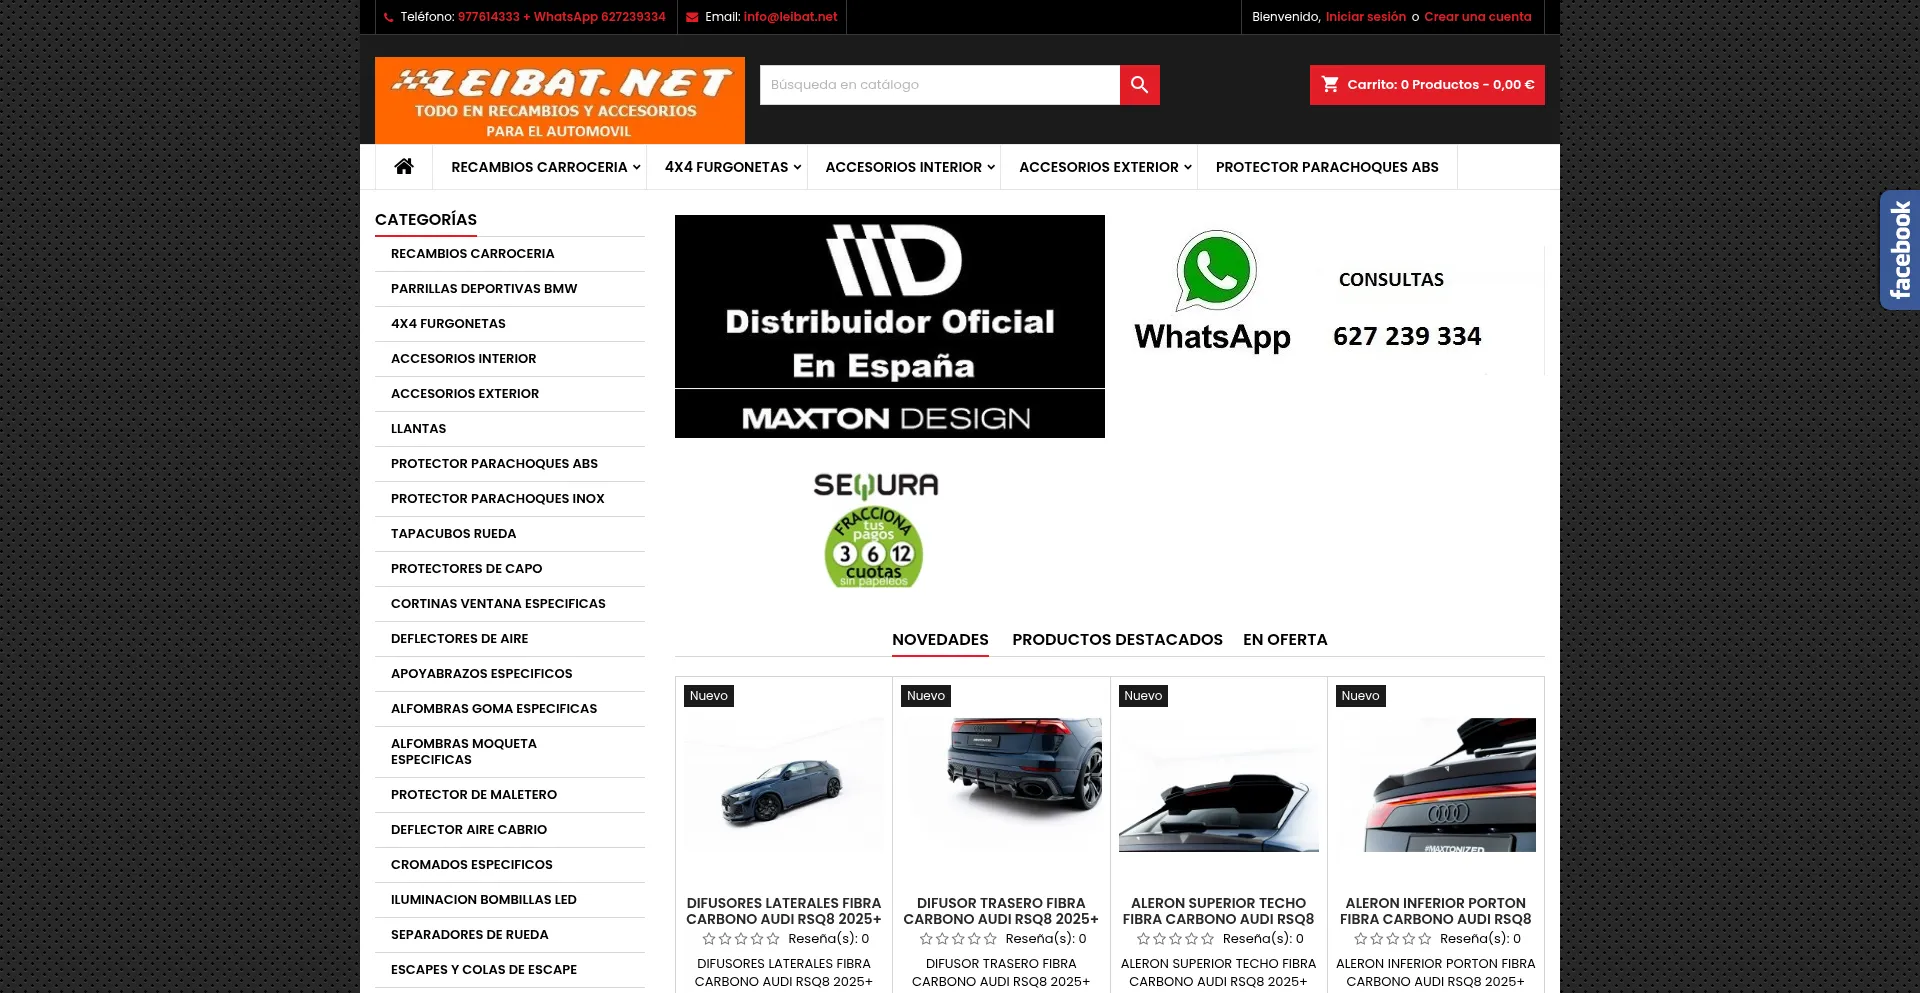The image size is (1920, 993).
Task: Switch to En Oferta tab
Action: [x=1285, y=640]
